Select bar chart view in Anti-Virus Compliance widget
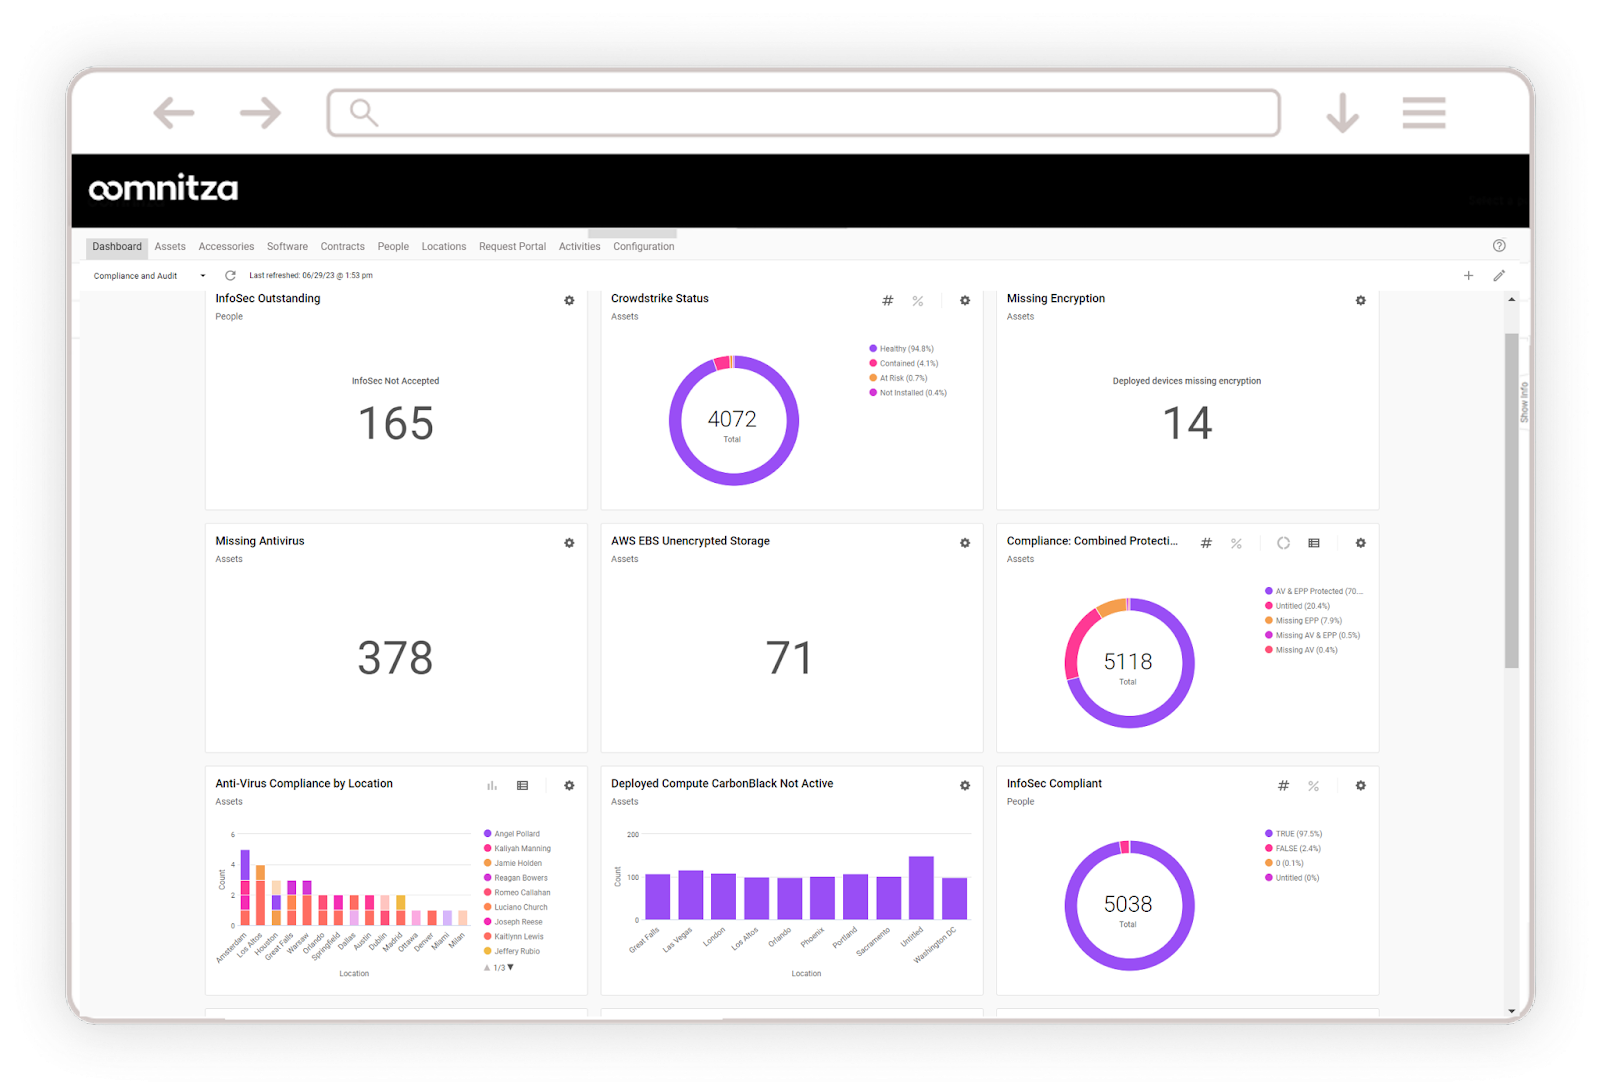This screenshot has height=1091, width=1600. coord(492,786)
